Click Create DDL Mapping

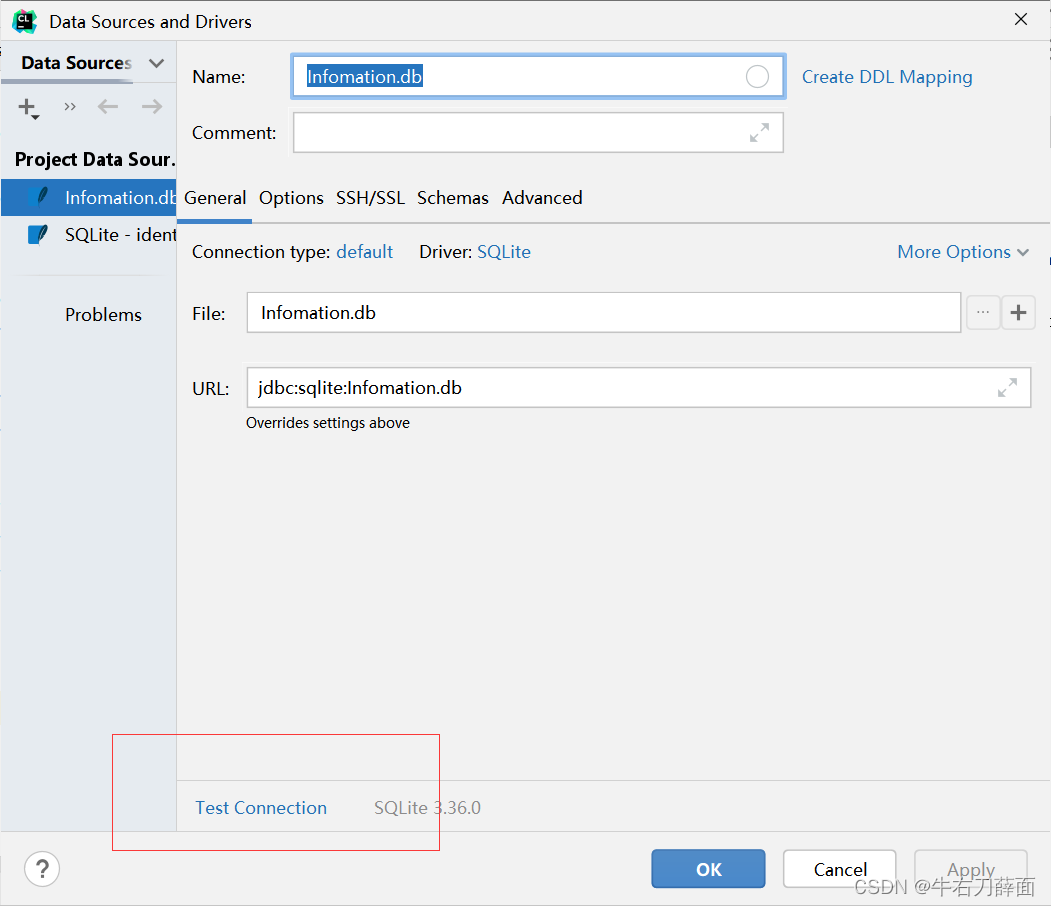pos(886,77)
